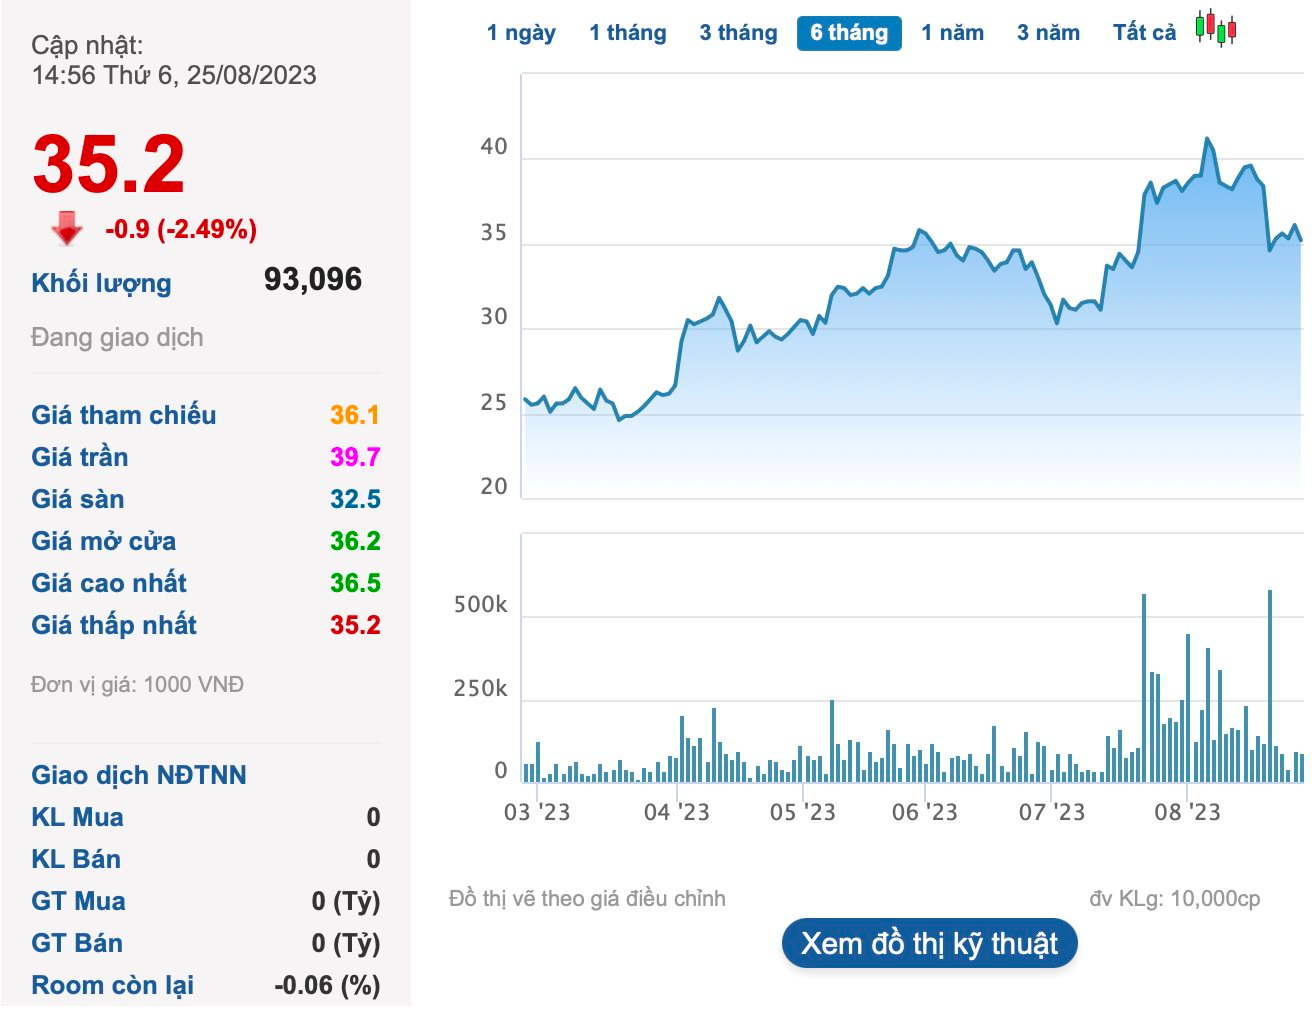Click the red down-arrow price change icon

click(67, 228)
